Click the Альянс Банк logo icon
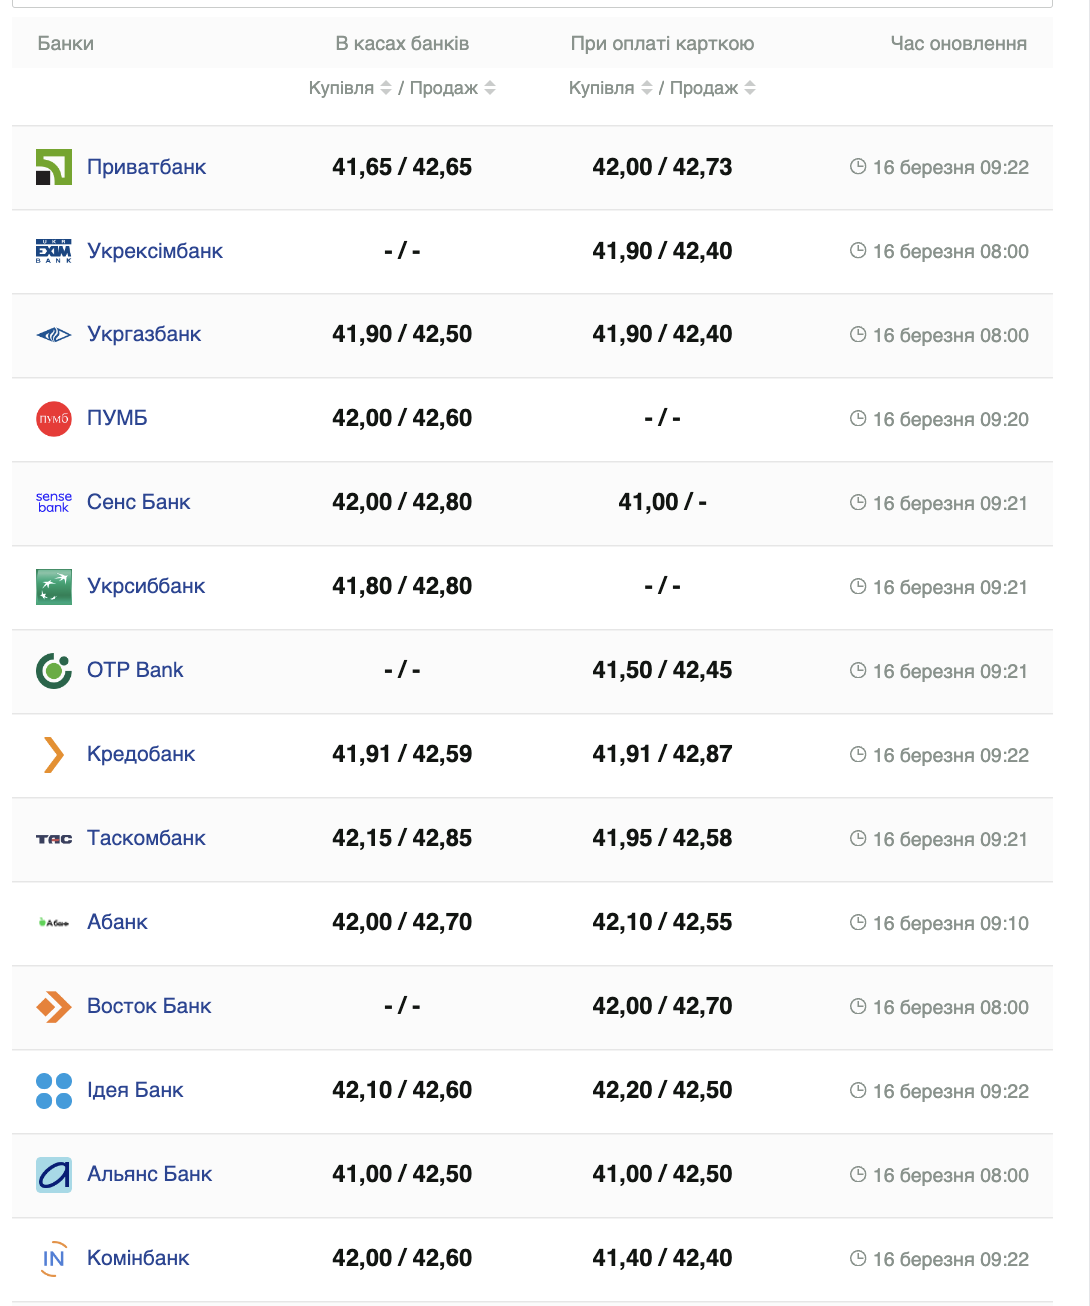 (x=53, y=1175)
